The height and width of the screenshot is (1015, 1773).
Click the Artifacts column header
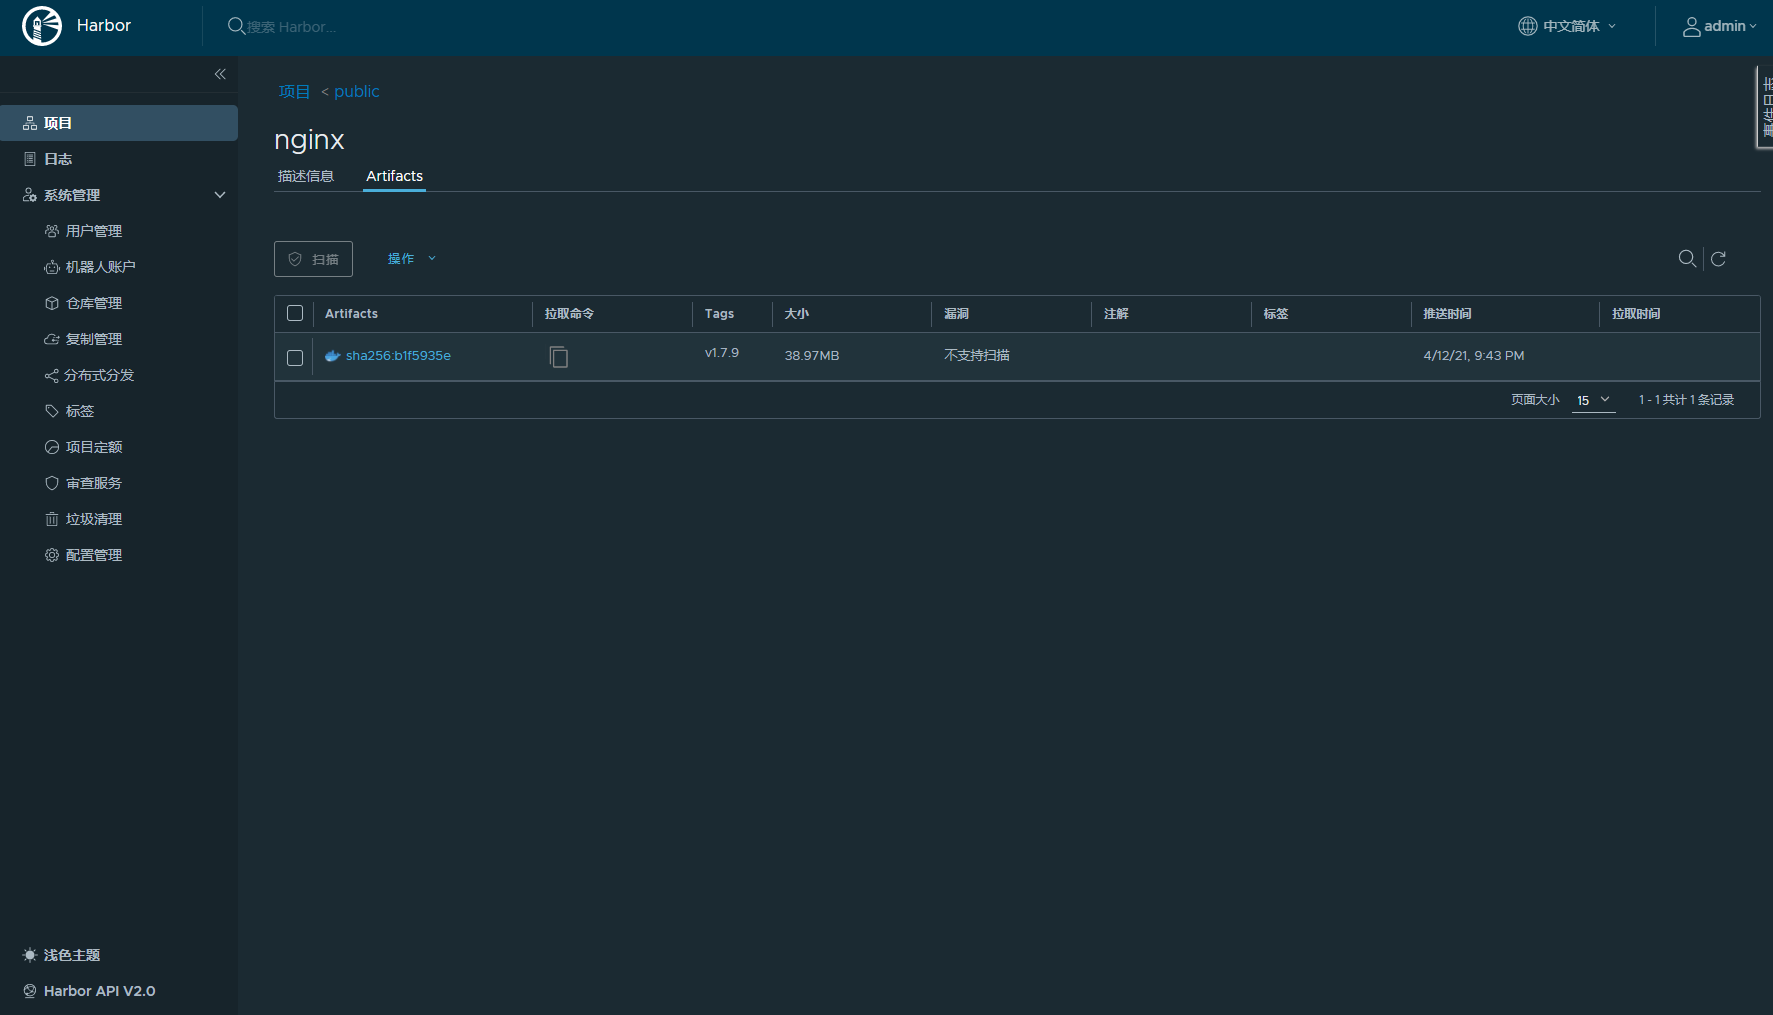coord(351,313)
